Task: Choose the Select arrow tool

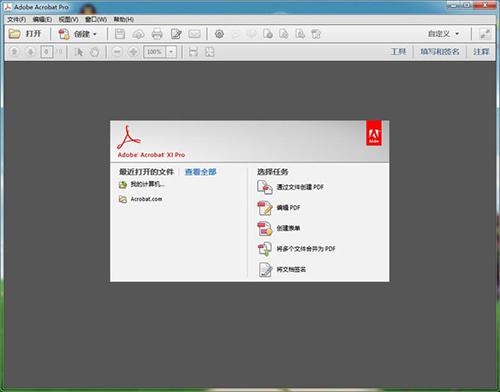Action: point(79,52)
